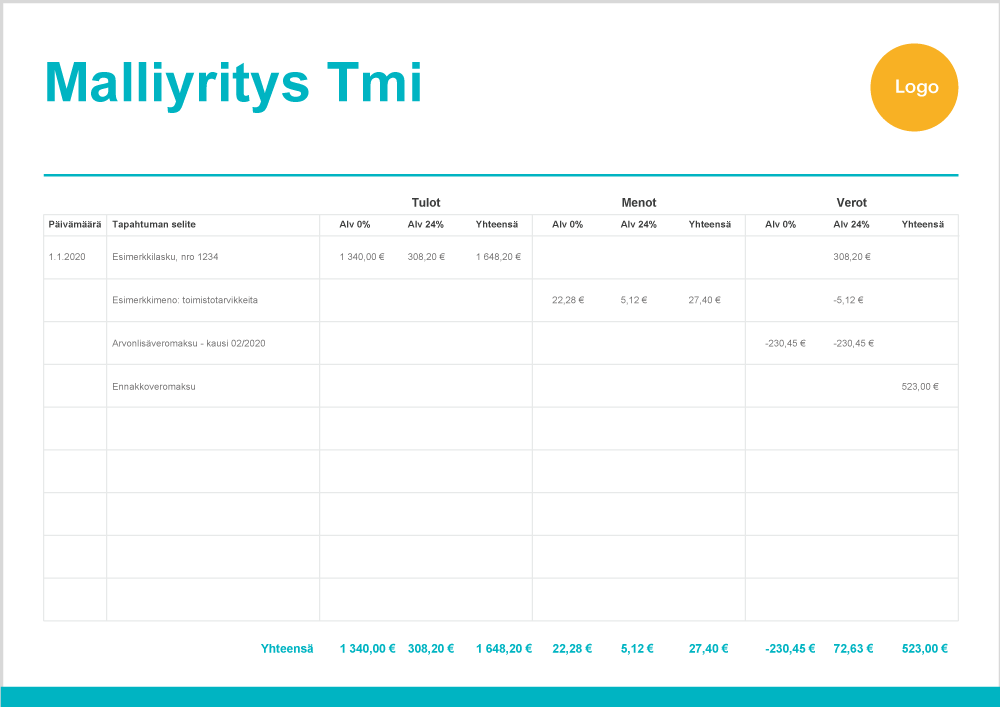This screenshot has height=707, width=1000.
Task: Click the Ennakkoveromaksu description cell
Action: coord(154,386)
